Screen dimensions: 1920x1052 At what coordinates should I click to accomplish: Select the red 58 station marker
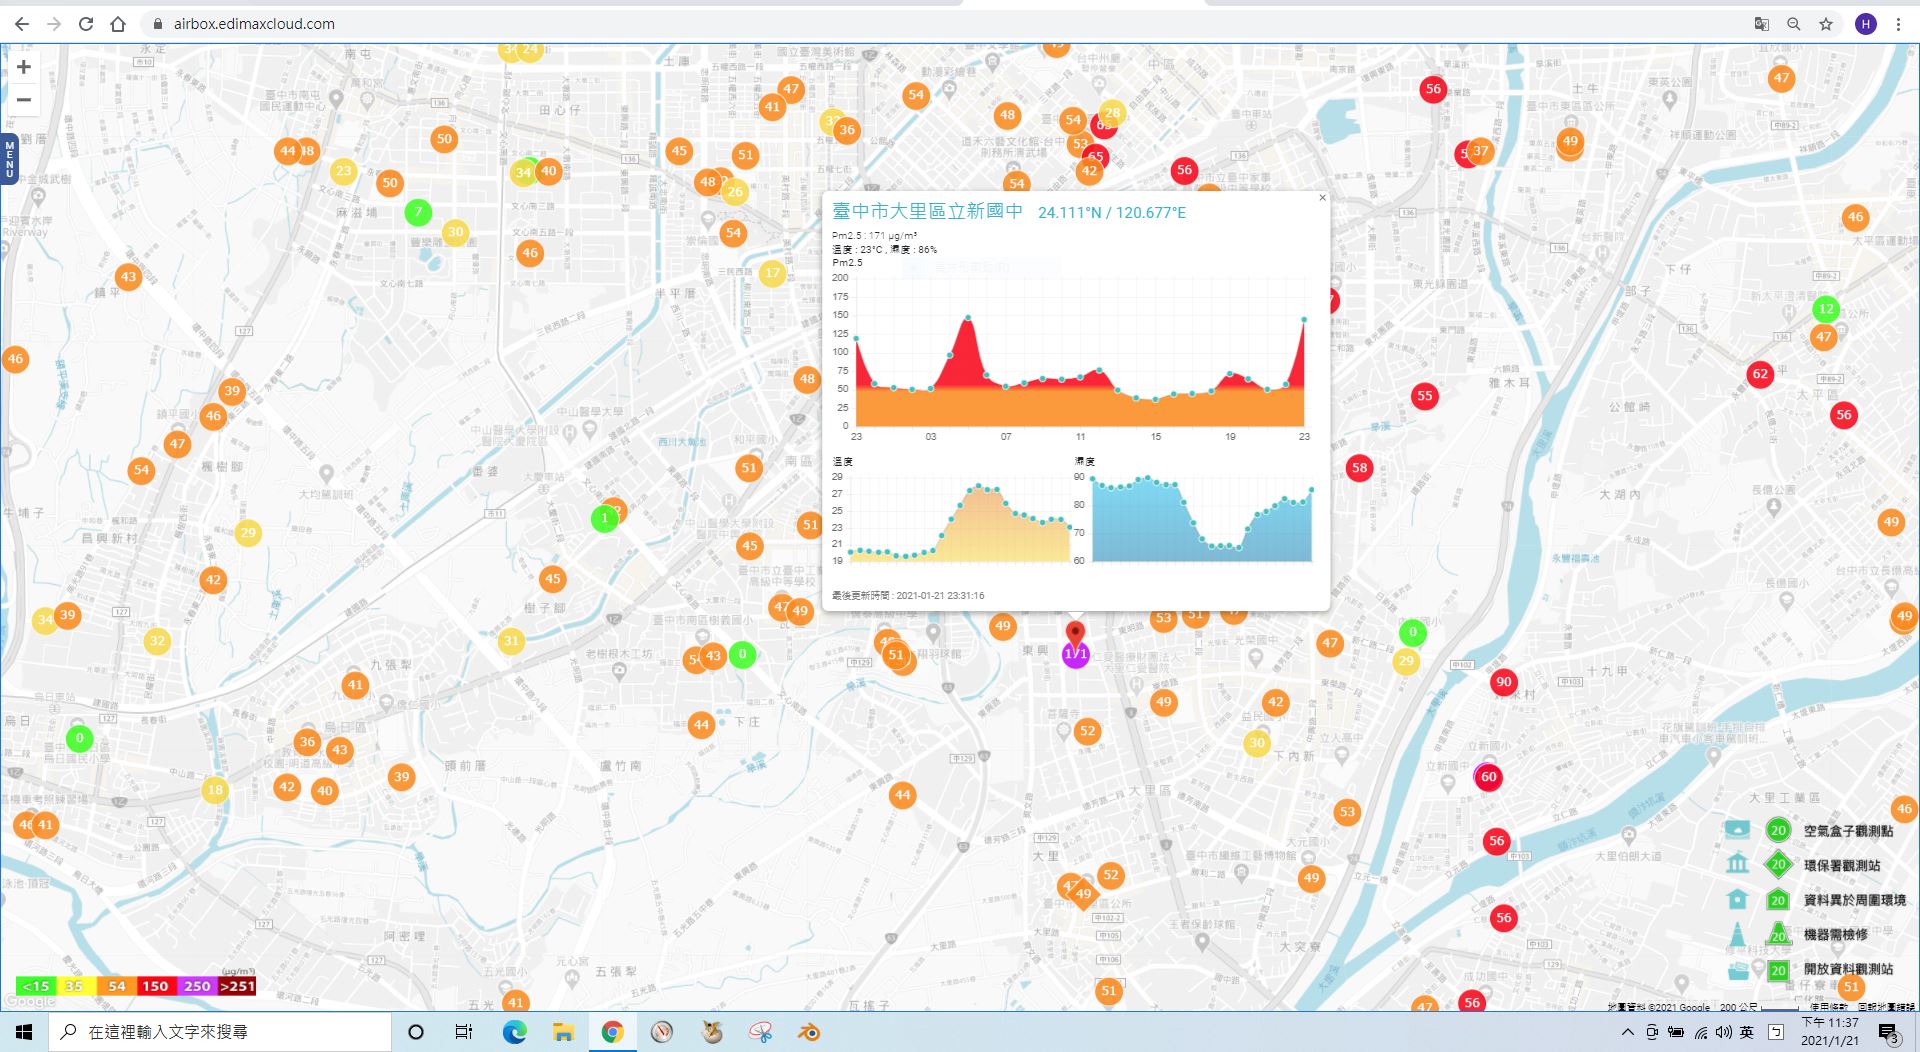tap(1359, 468)
